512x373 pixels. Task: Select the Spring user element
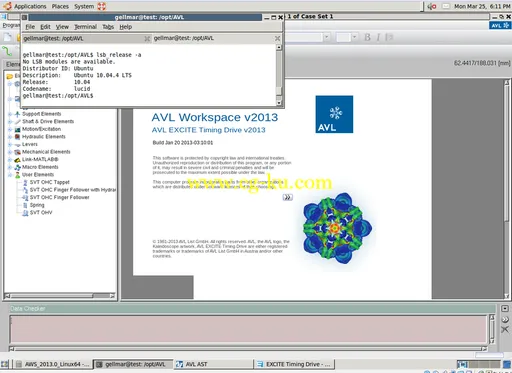(37, 205)
